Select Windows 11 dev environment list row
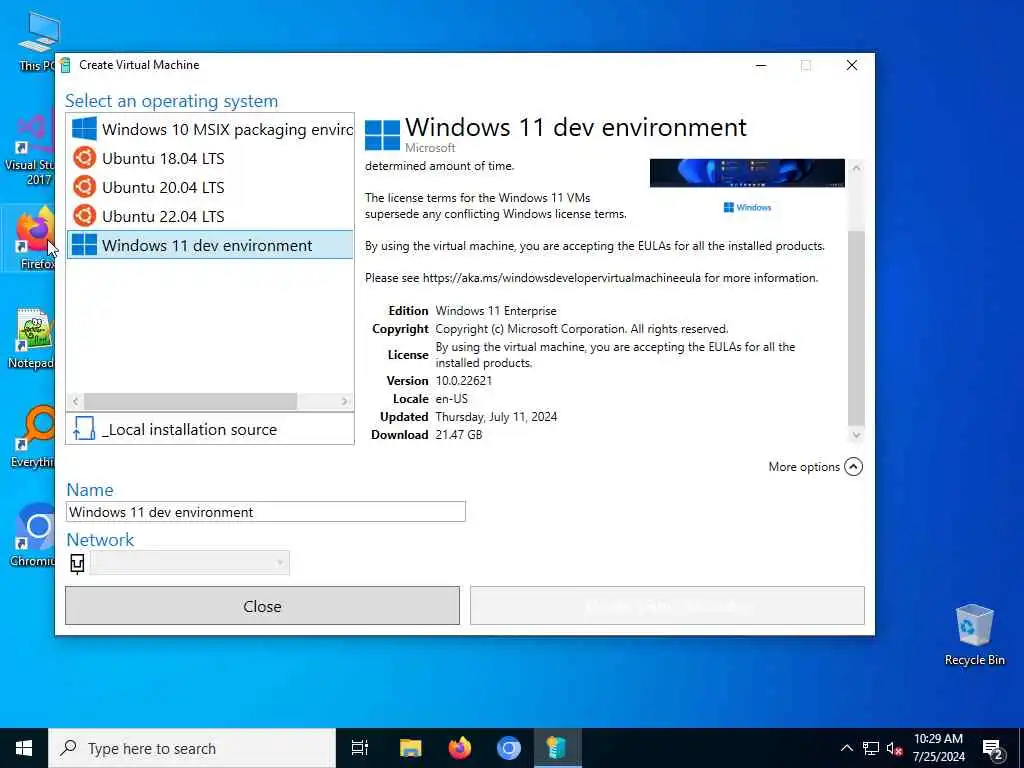Viewport: 1024px width, 768px height. (x=210, y=245)
